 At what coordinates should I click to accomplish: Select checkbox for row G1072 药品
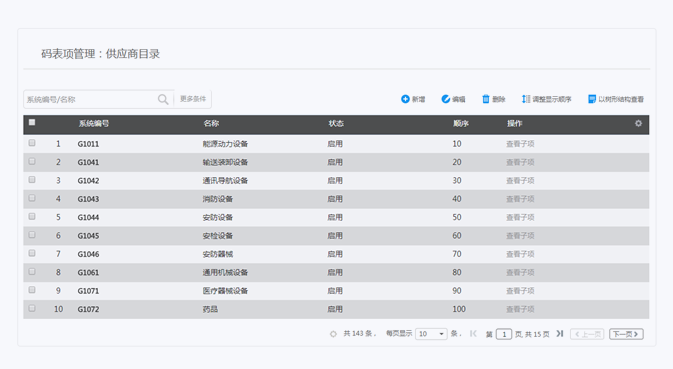coord(32,309)
